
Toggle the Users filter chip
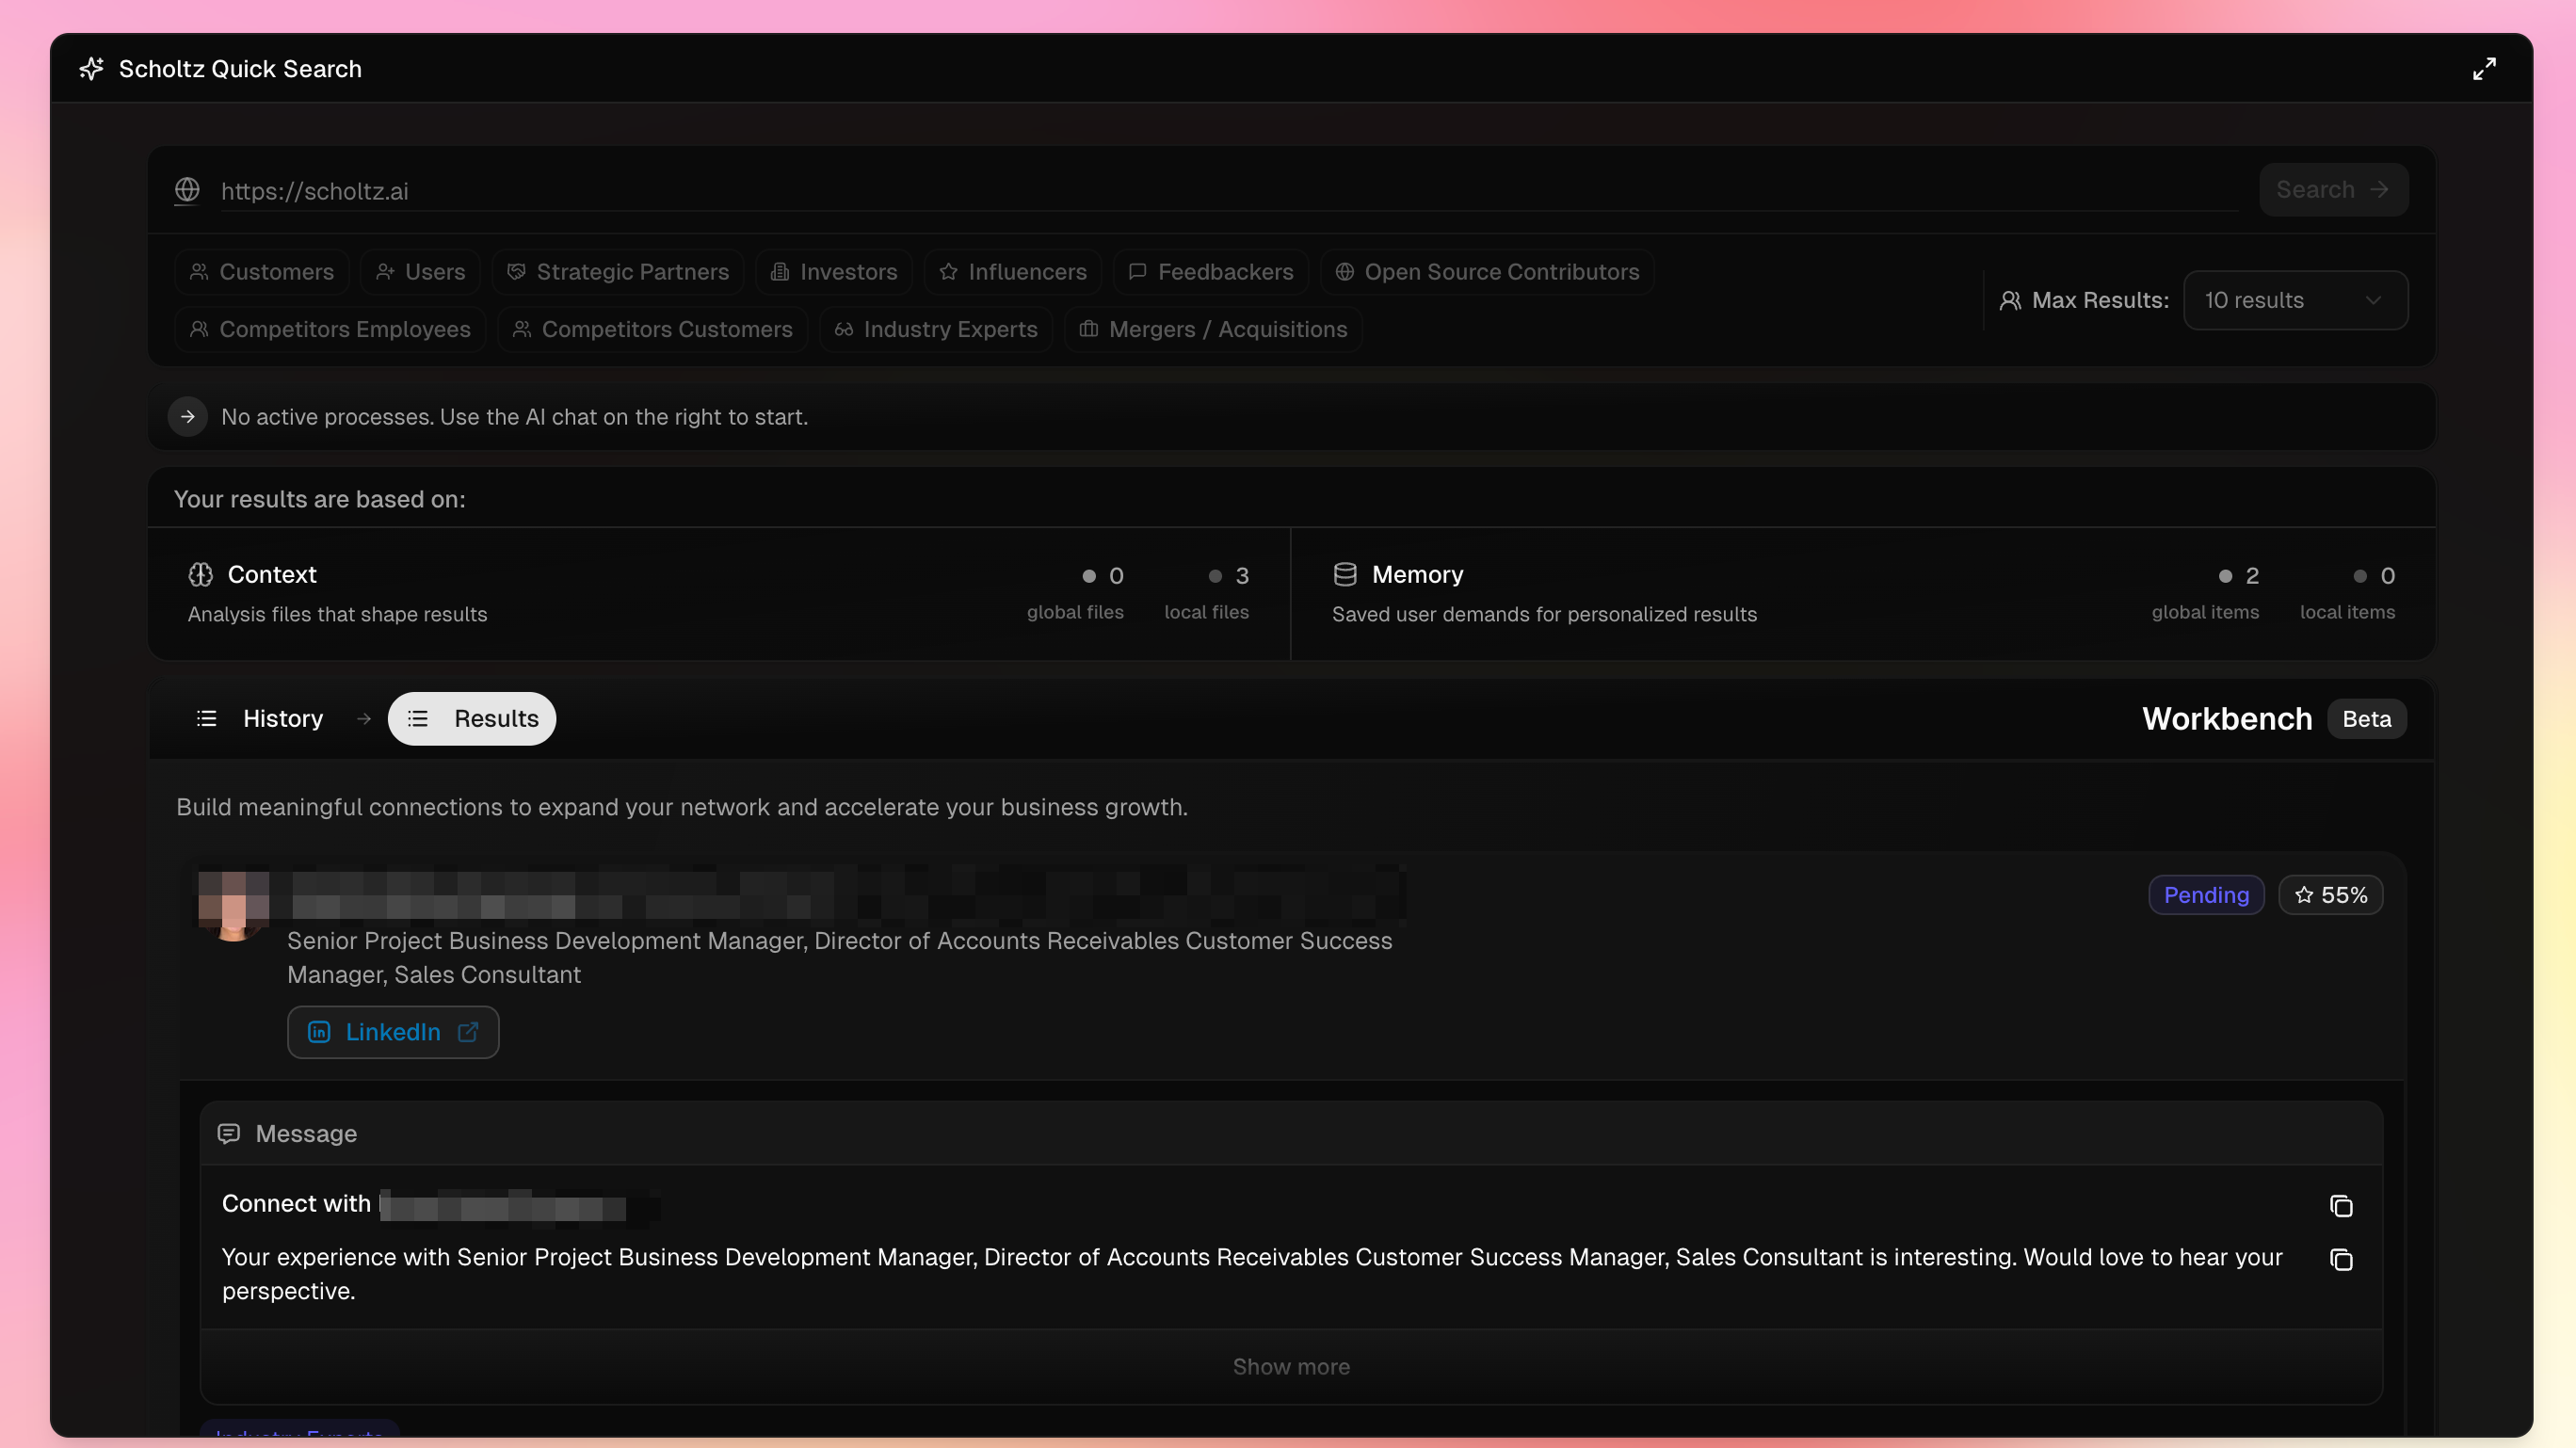tap(420, 272)
